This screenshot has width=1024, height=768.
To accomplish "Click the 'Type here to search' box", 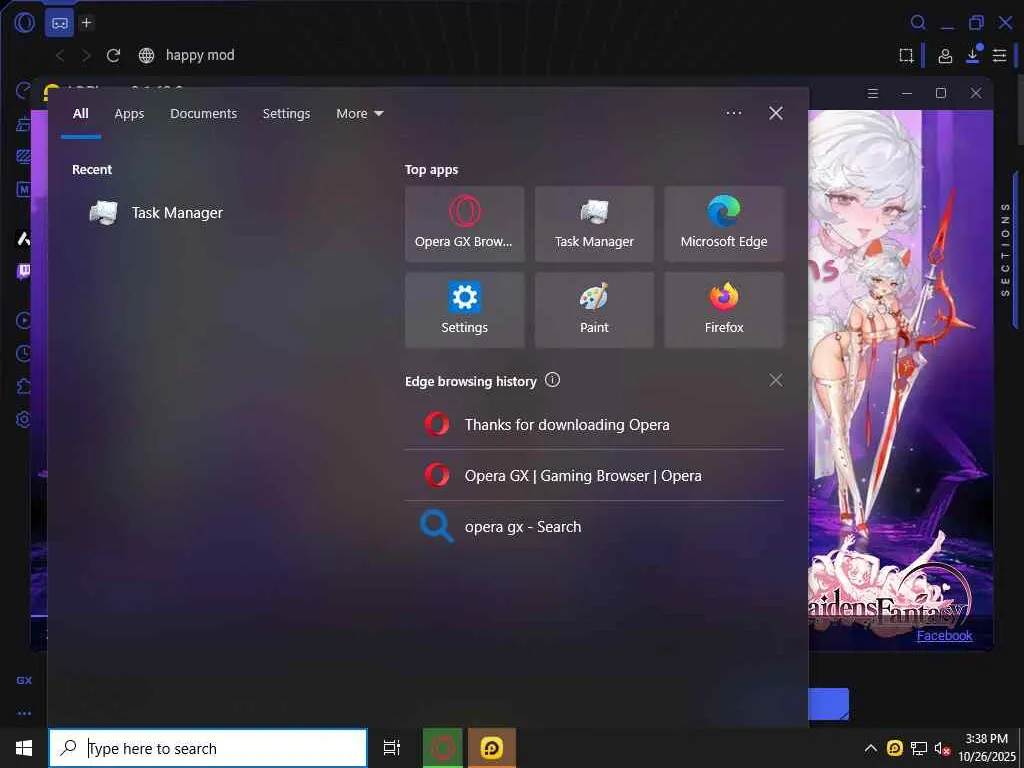I will click(208, 748).
